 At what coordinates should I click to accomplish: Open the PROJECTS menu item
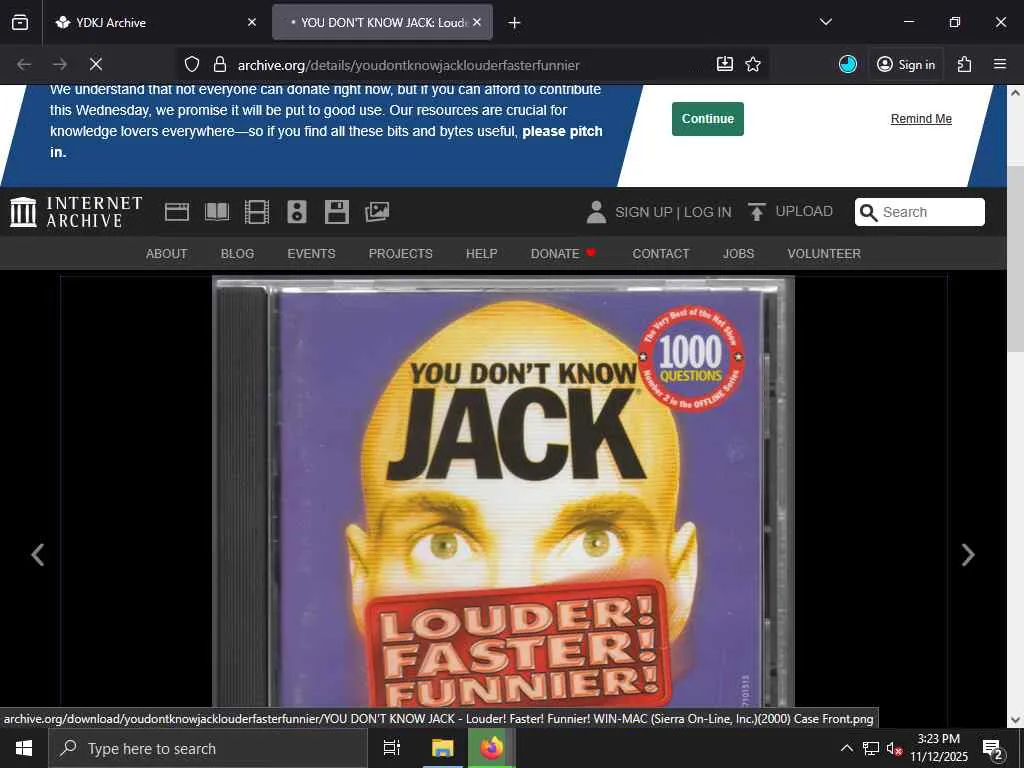click(400, 253)
